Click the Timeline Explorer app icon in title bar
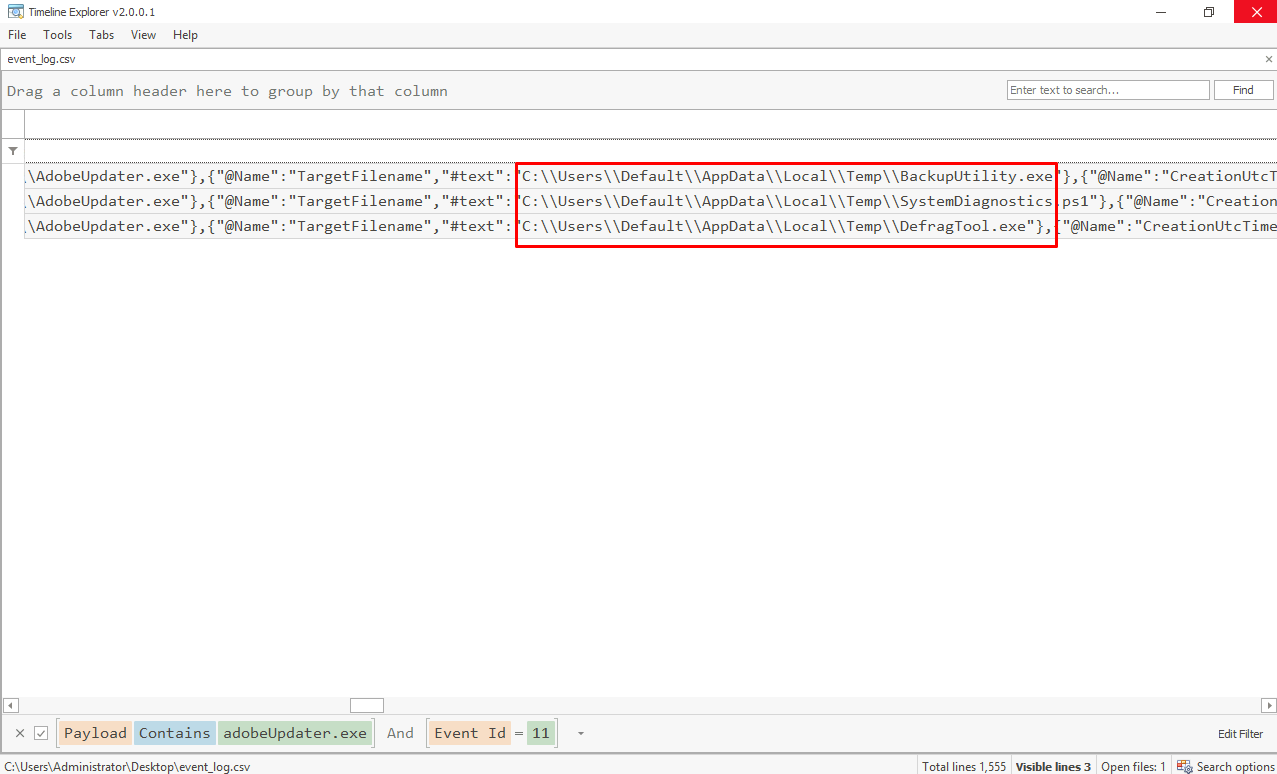This screenshot has width=1277, height=774. pos(13,12)
